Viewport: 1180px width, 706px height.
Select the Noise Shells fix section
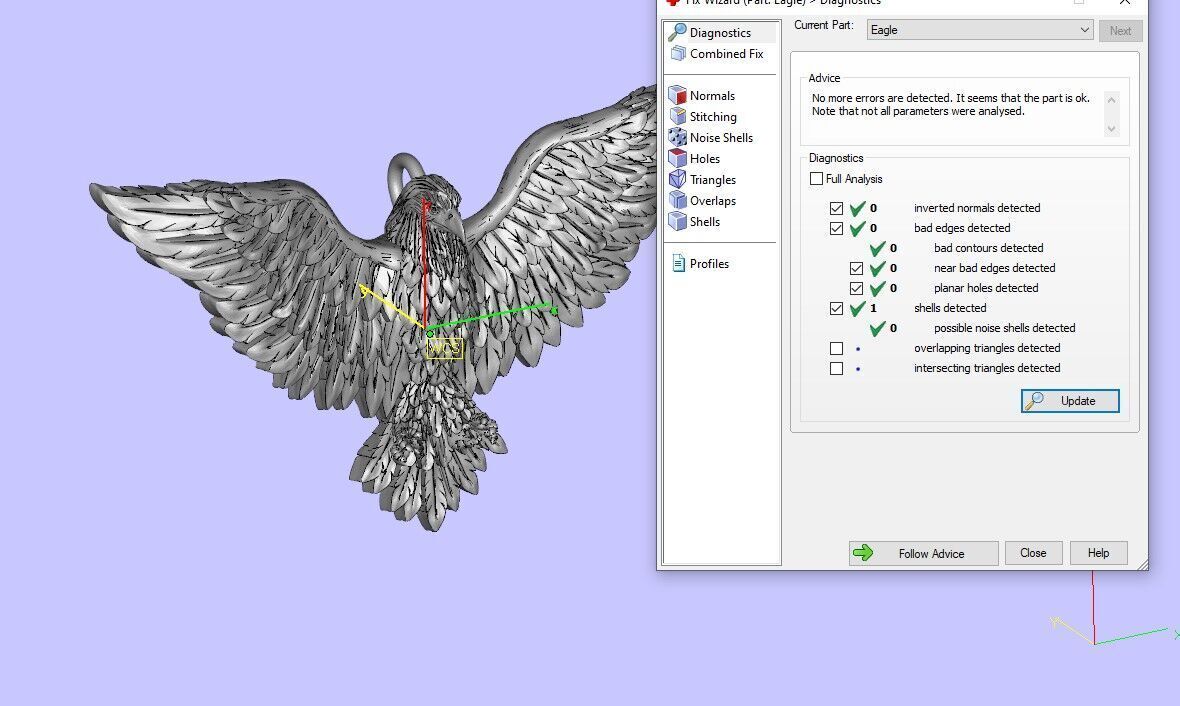pos(721,138)
